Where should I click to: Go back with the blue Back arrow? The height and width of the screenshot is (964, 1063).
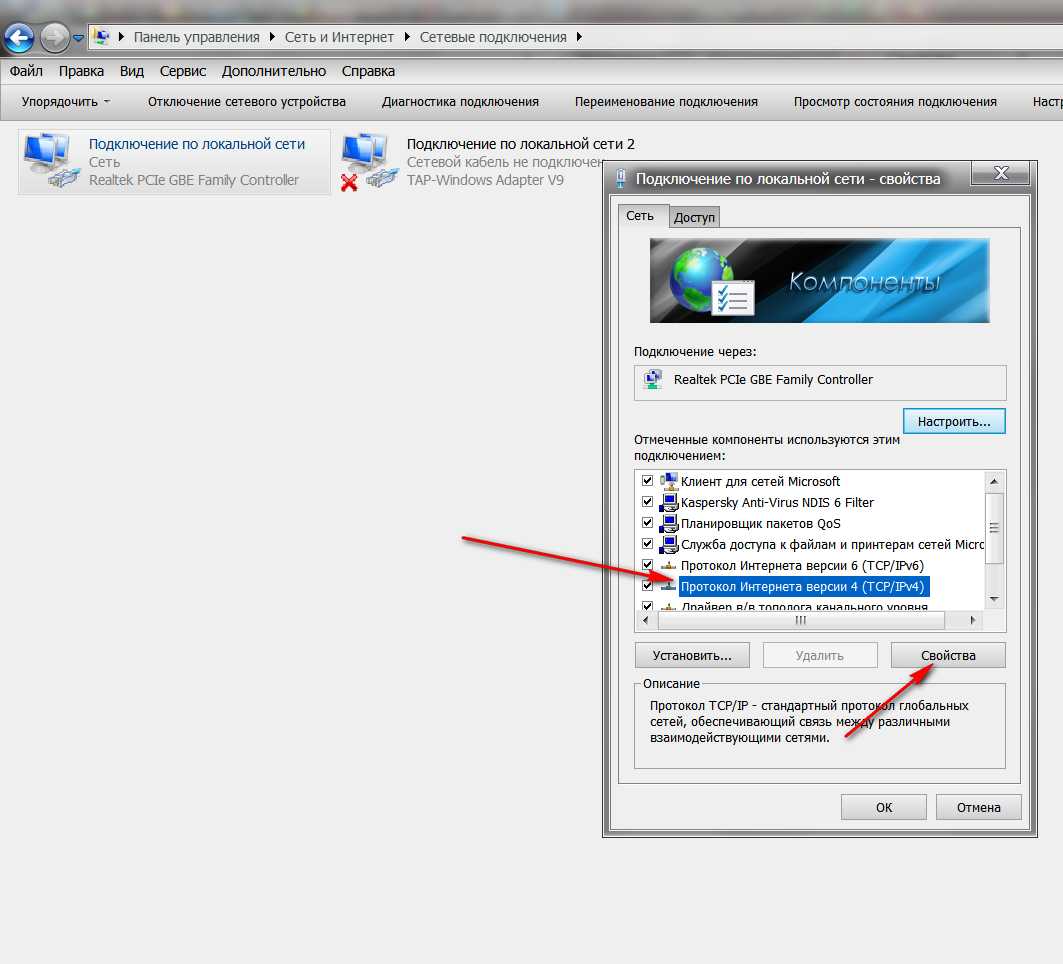click(x=19, y=38)
